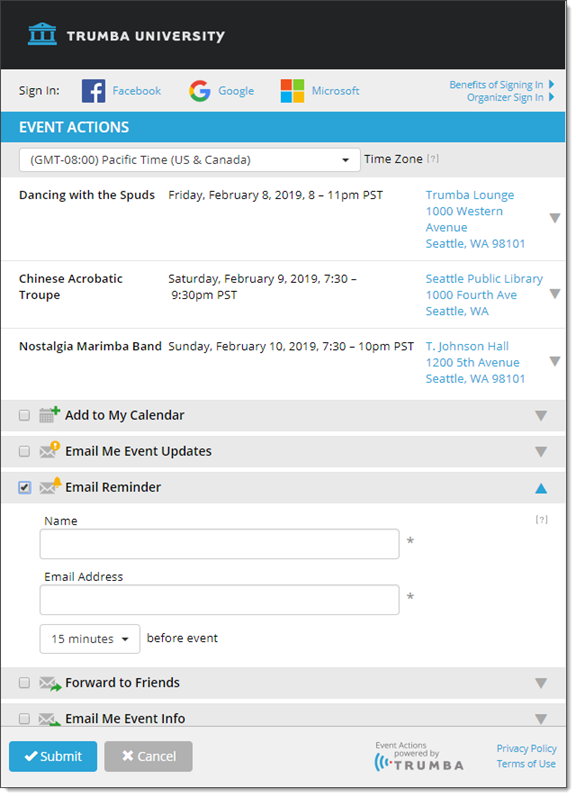
Task: Check the Email Me Event Info checkbox
Action: 24,719
